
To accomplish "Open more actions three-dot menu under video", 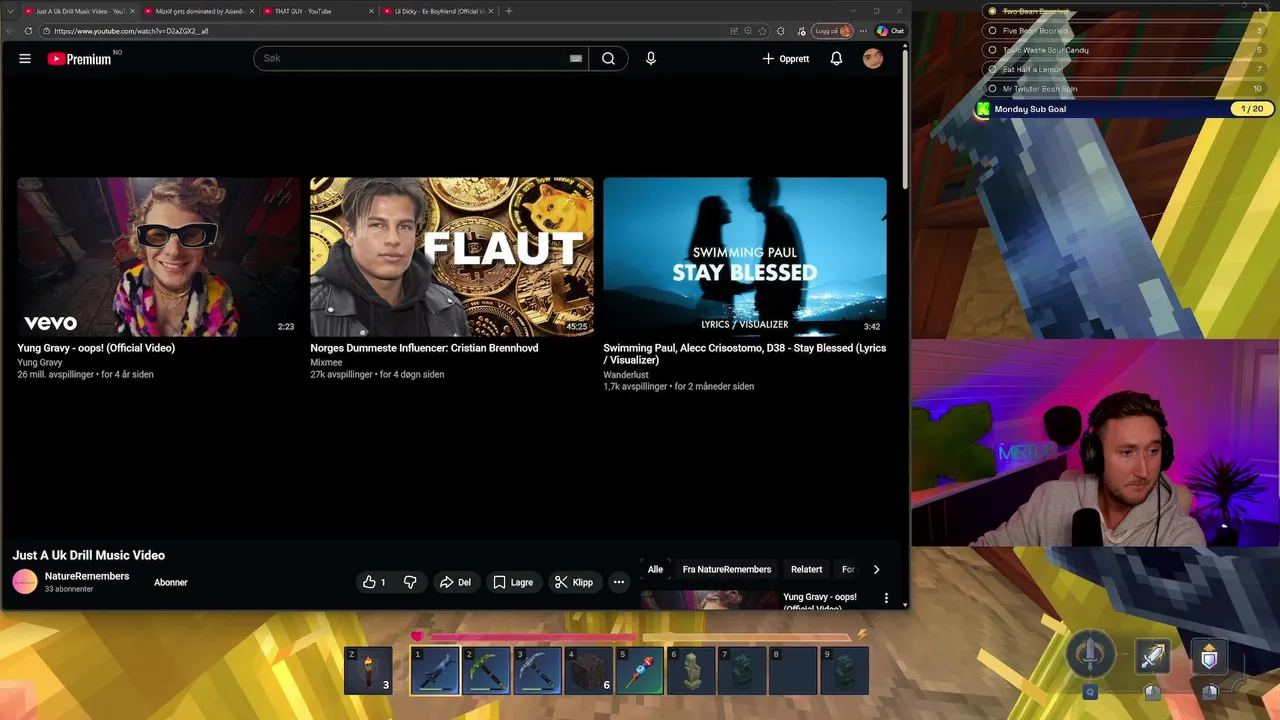I will [619, 582].
